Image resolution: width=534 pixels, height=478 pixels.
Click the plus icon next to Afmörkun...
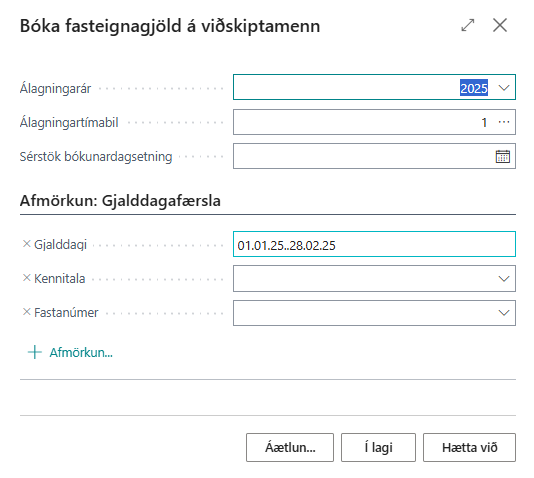(35, 352)
